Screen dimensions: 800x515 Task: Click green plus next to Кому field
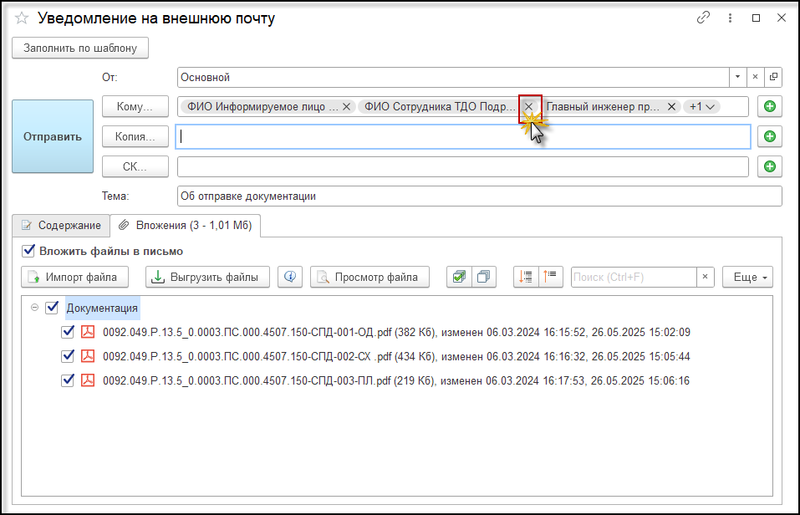(769, 106)
